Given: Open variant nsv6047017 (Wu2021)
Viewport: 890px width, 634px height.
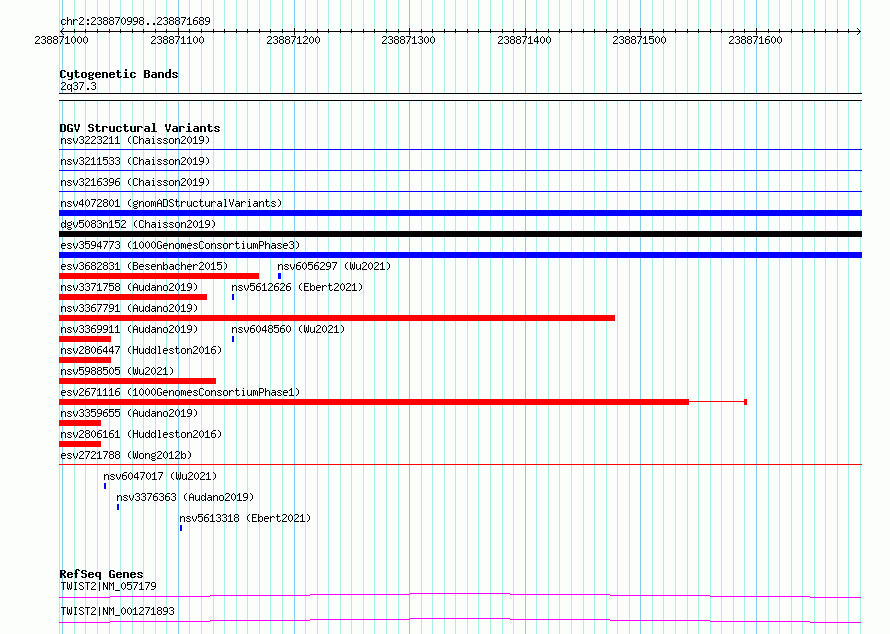Looking at the screenshot, I should point(160,476).
